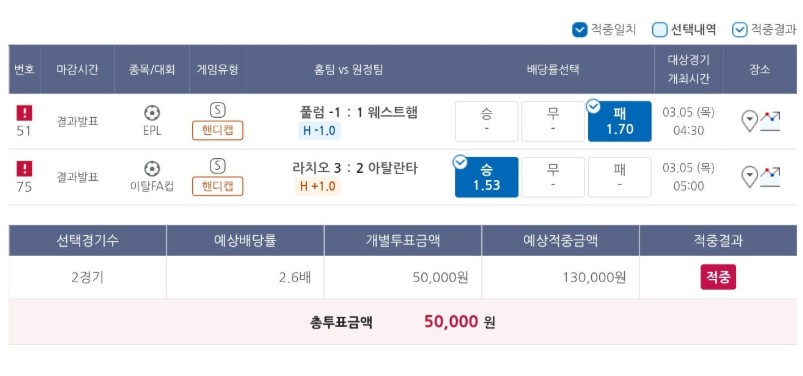Open the location pin for the 라치오 match
This screenshot has width=803, height=376.
tap(749, 177)
